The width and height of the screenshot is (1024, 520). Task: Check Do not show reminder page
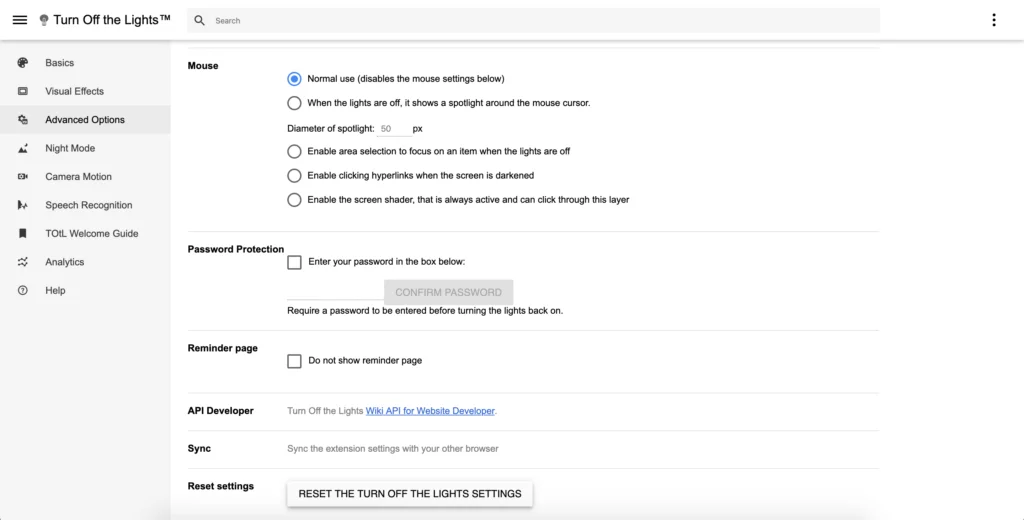tap(294, 361)
